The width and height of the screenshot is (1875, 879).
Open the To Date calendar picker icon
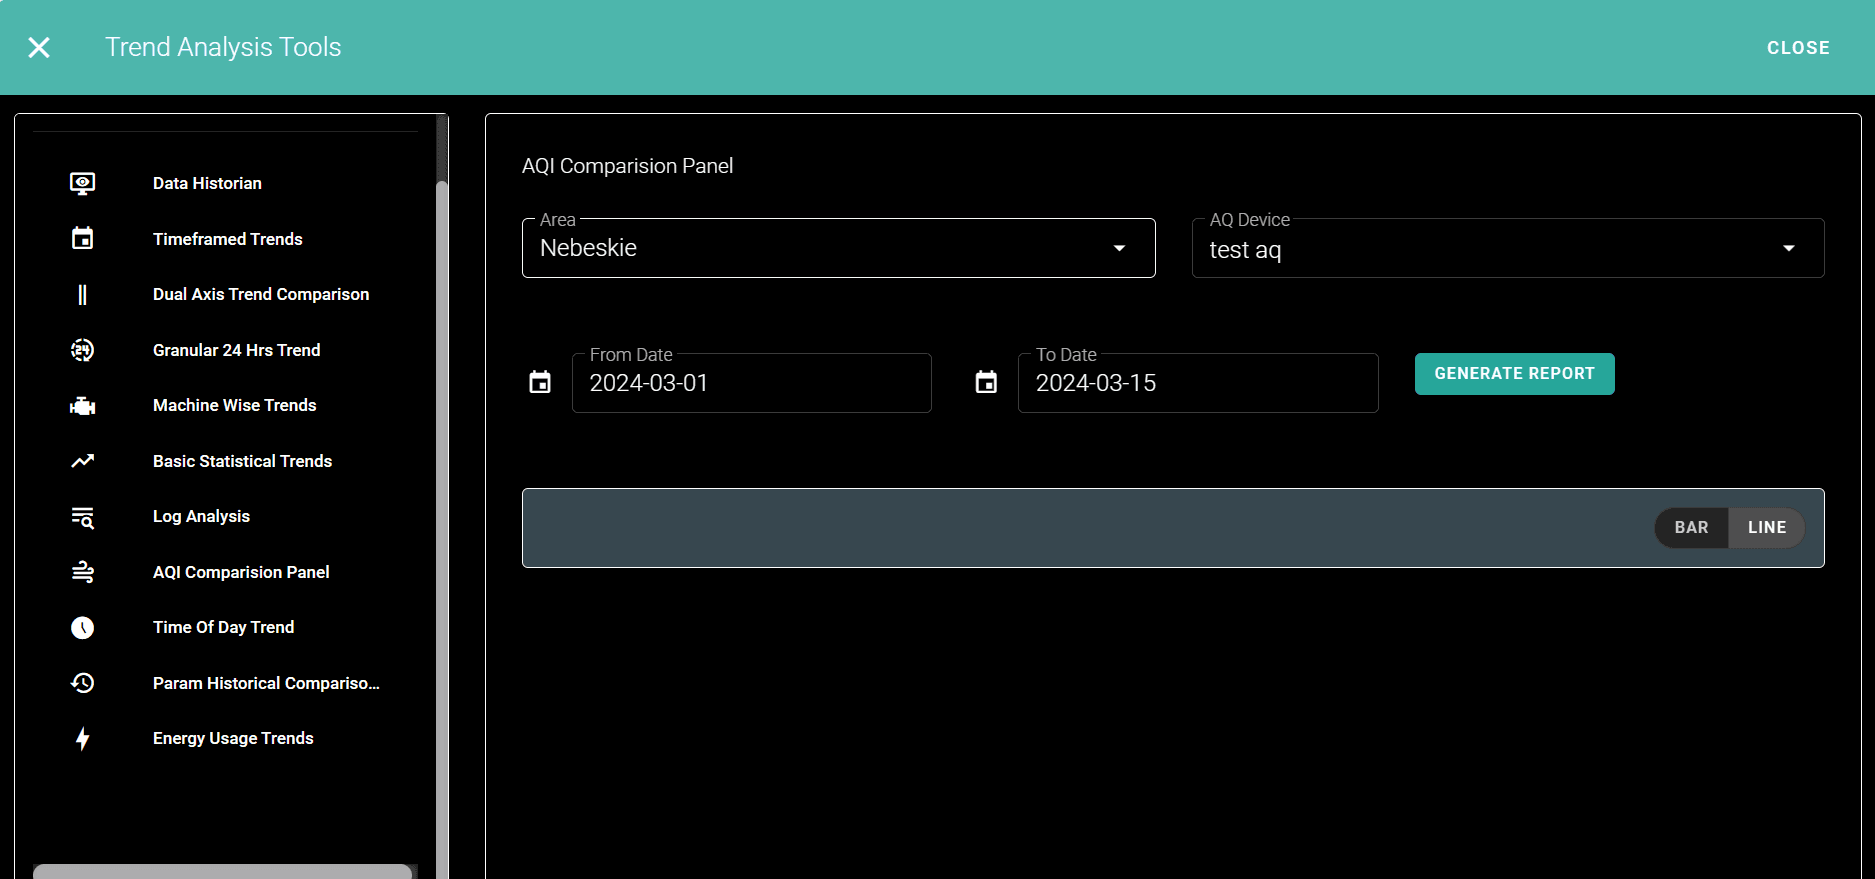(x=986, y=382)
